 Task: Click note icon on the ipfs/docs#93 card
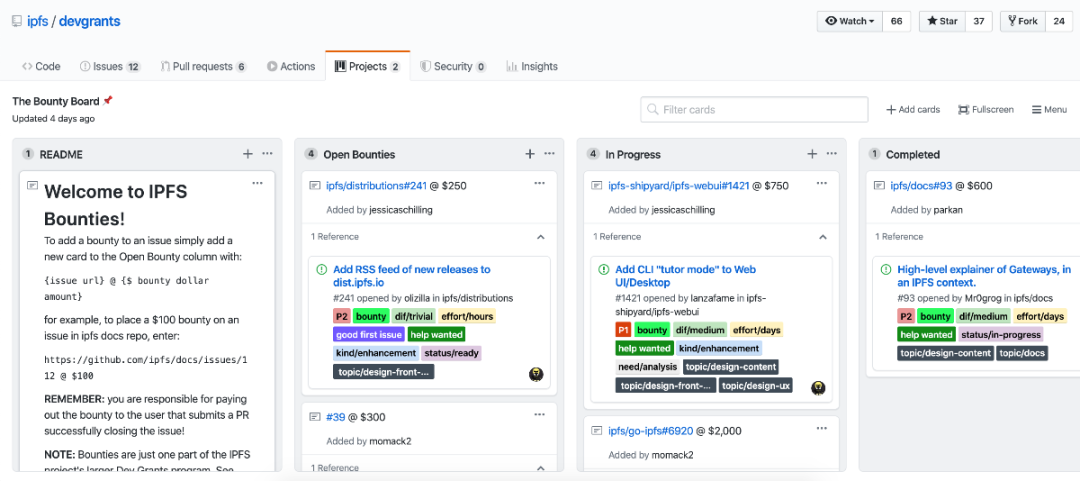(878, 185)
